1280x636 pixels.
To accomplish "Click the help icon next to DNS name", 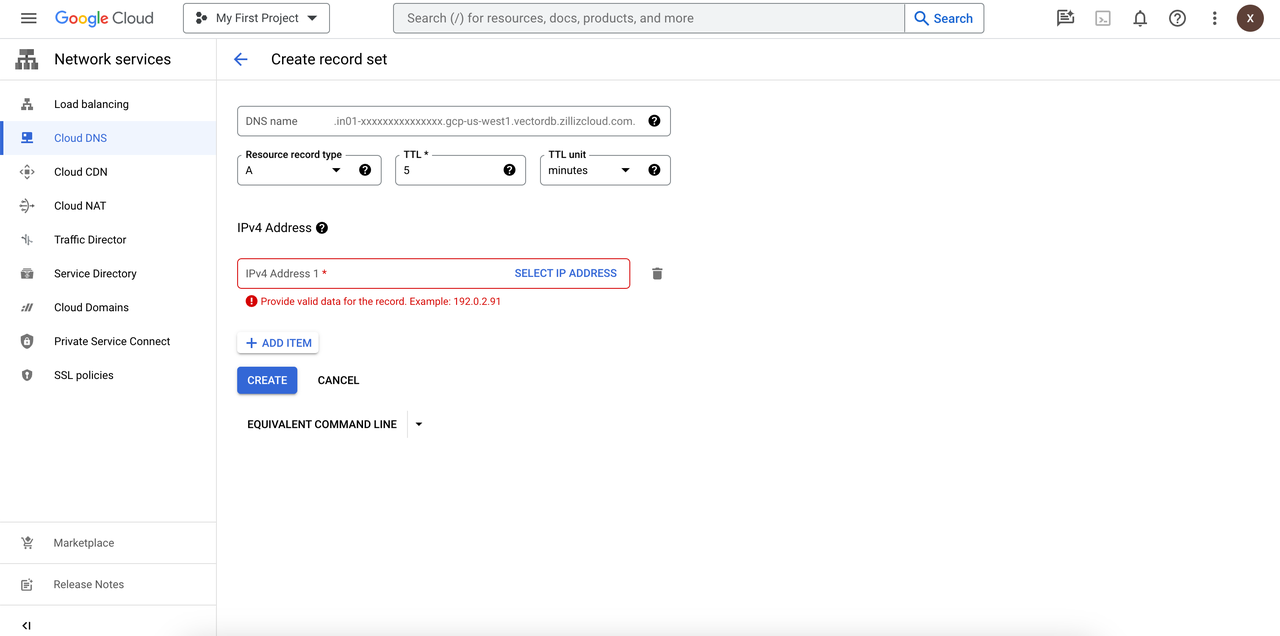I will [x=654, y=121].
